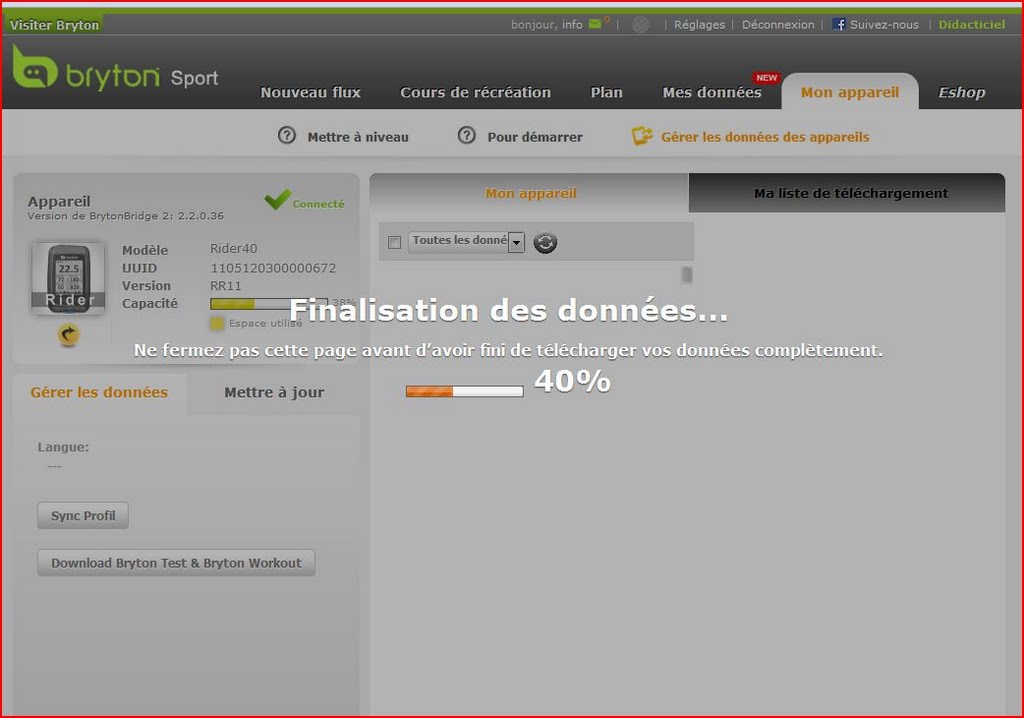1024x718 pixels.
Task: Open the Eshop menu item
Action: coord(961,92)
